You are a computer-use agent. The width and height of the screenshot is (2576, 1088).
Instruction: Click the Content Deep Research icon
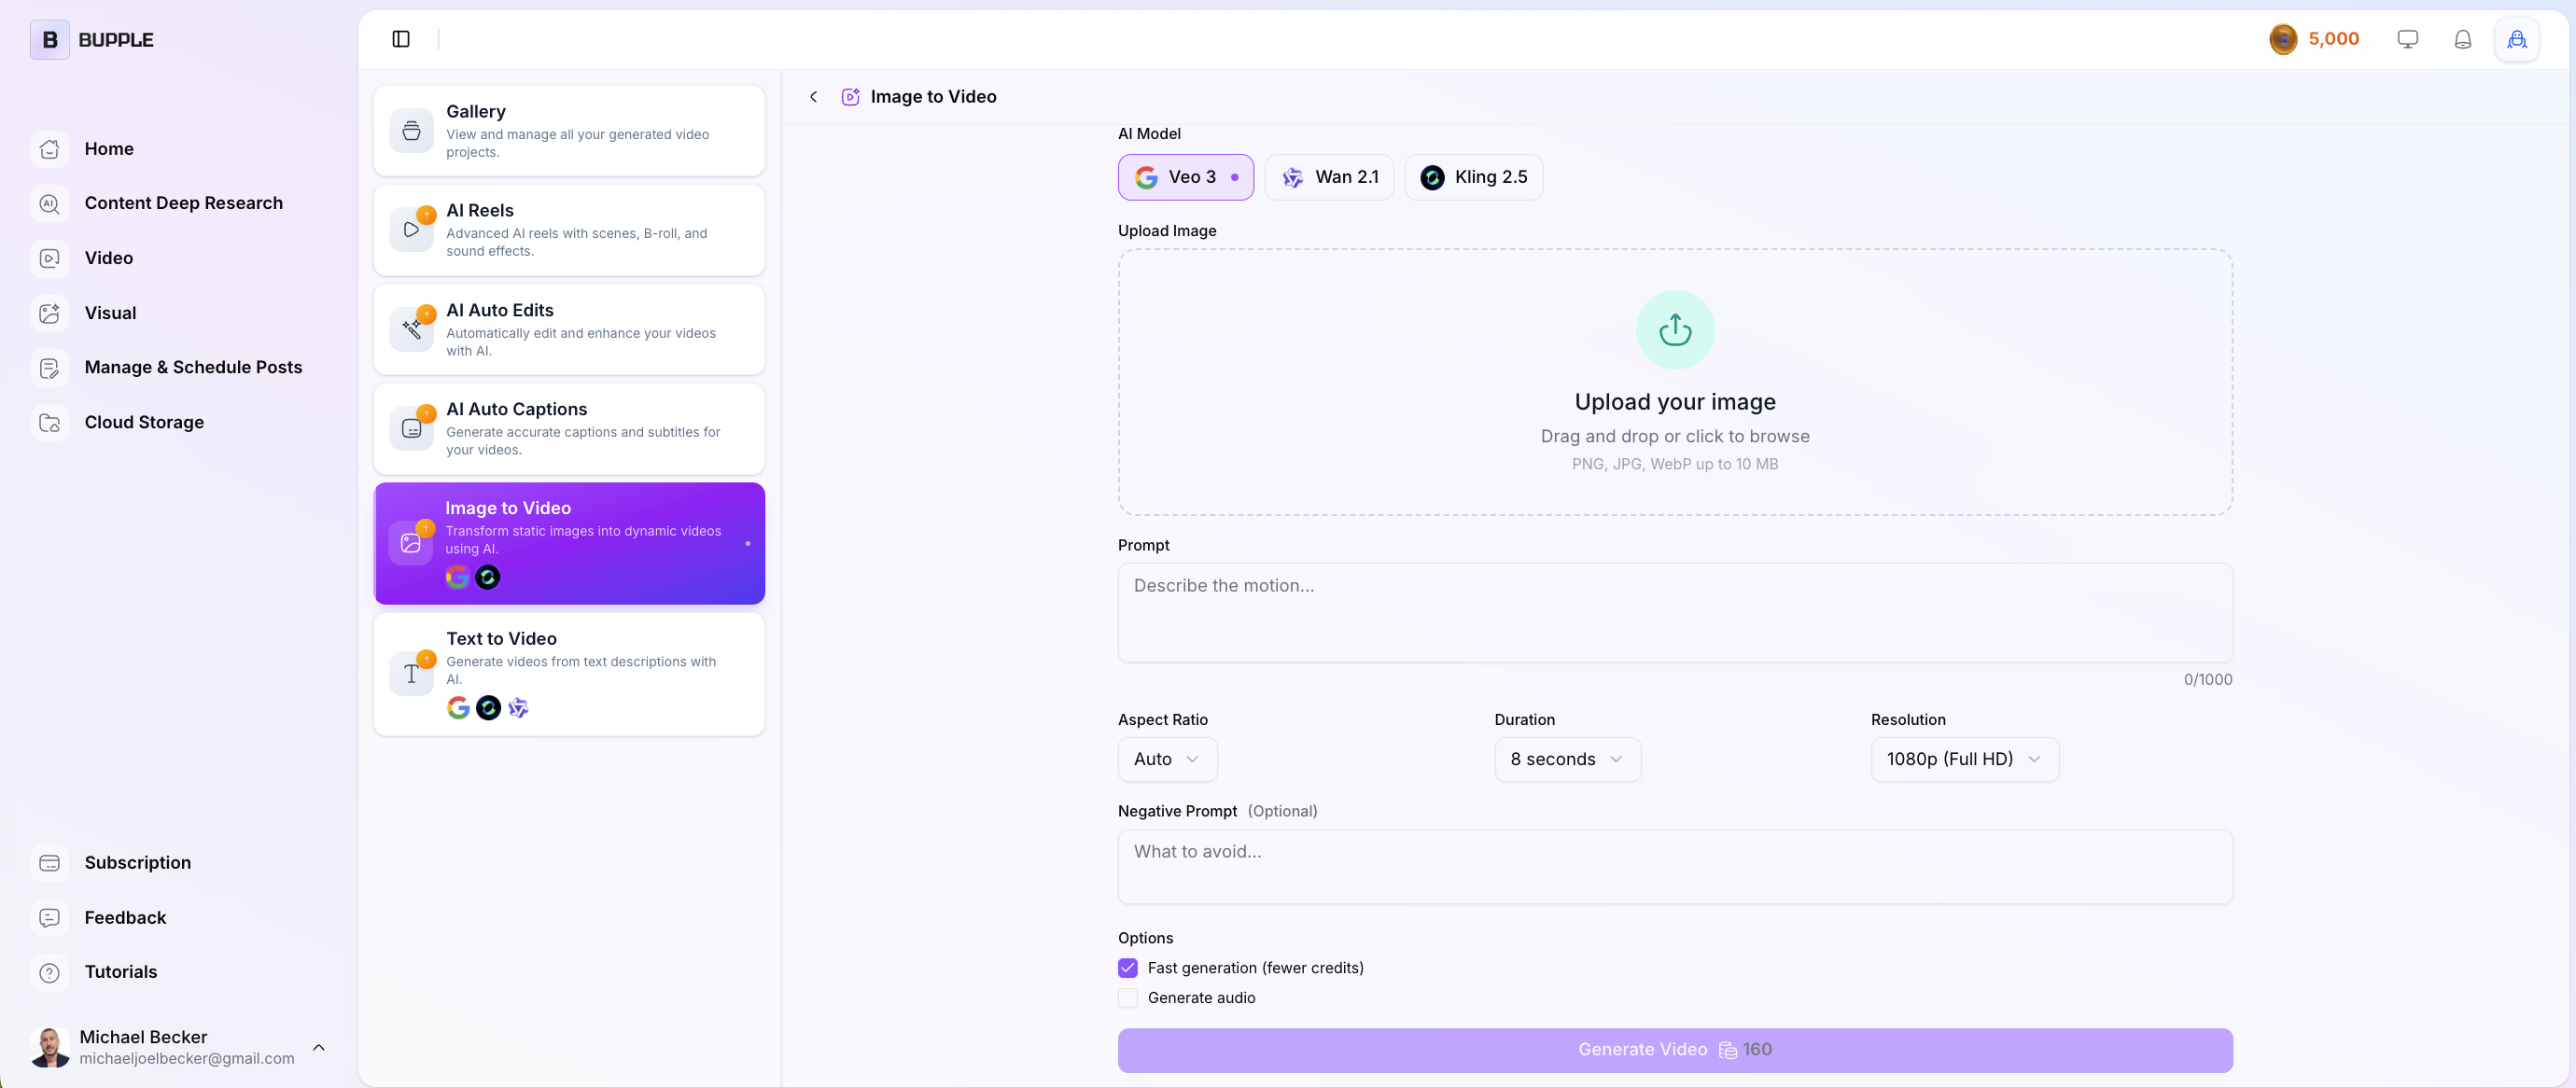click(49, 203)
